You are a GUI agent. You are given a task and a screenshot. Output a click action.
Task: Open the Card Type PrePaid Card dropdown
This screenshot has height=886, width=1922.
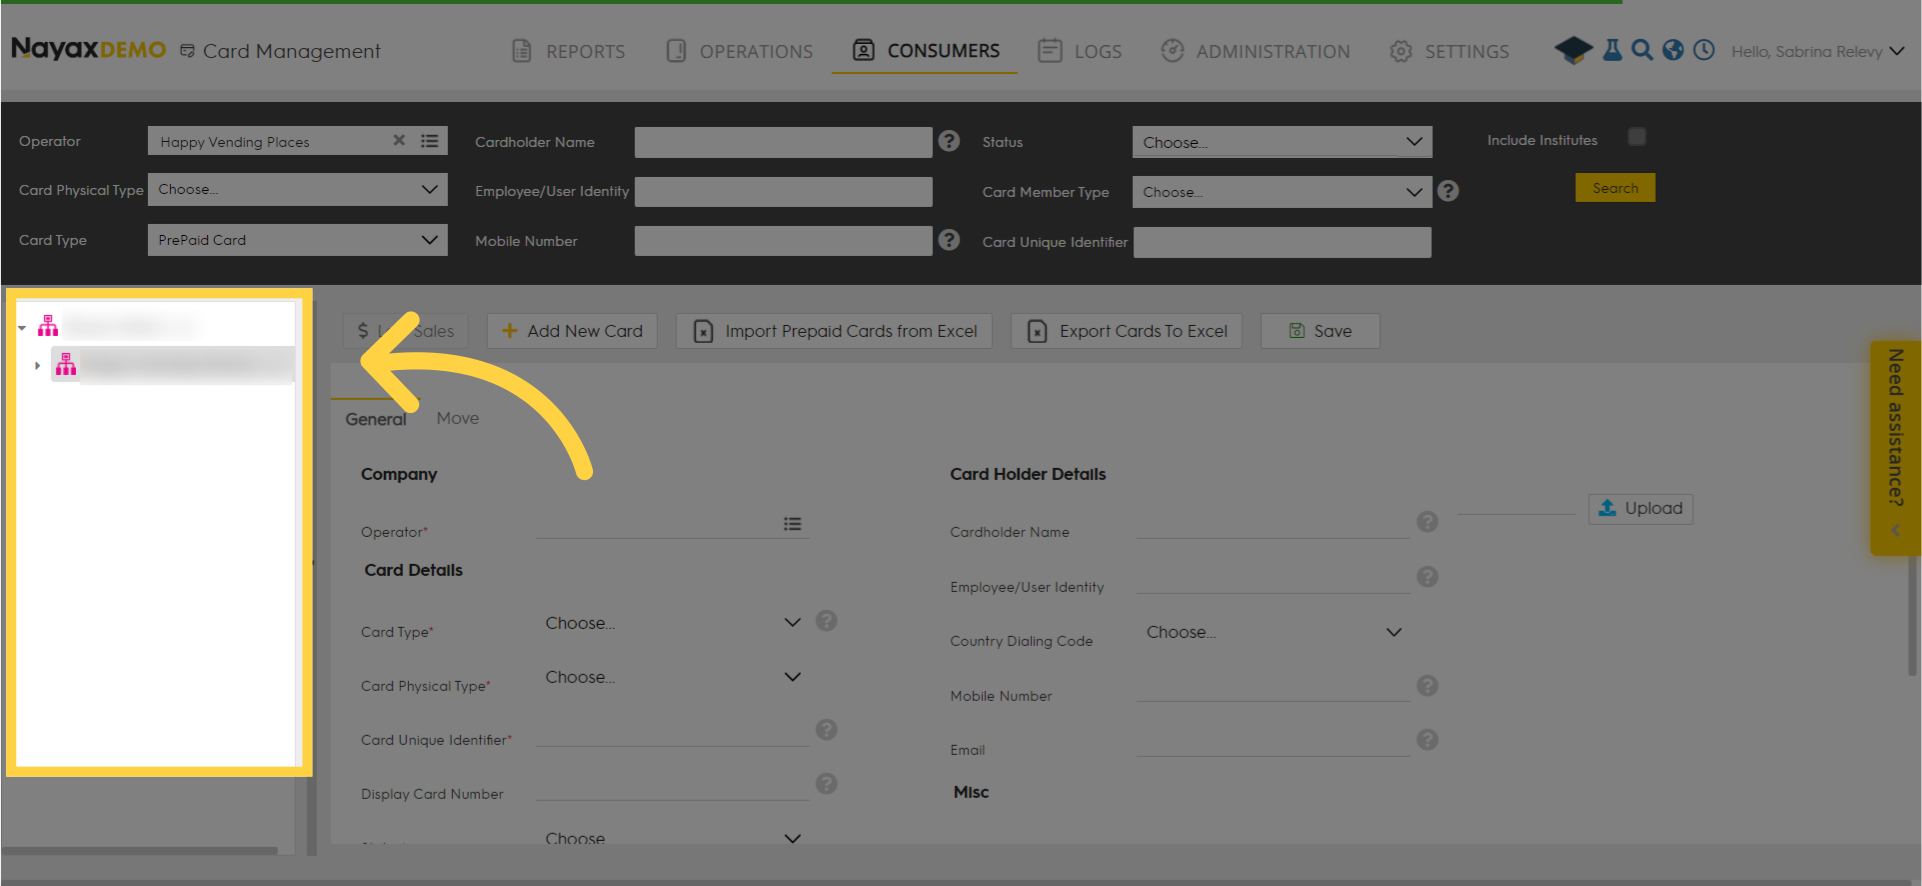[x=297, y=240]
